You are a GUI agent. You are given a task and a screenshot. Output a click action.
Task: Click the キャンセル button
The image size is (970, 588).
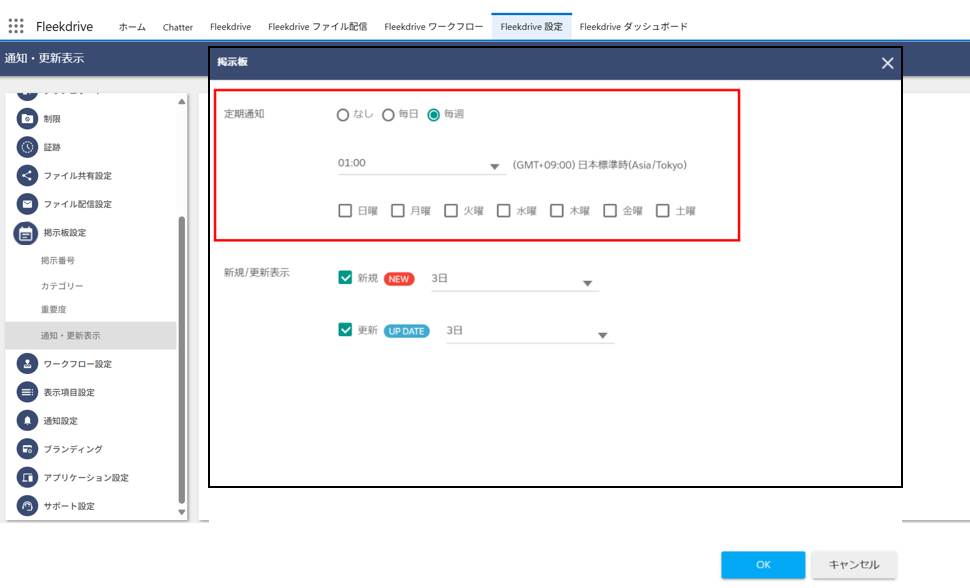tap(854, 564)
